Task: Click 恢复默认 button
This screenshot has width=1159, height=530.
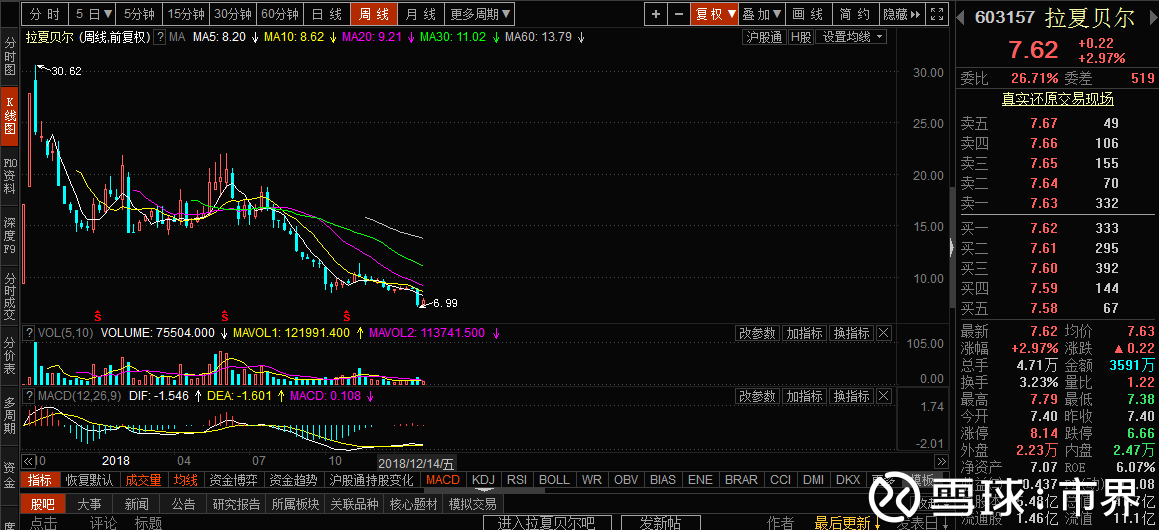Action: 89,480
